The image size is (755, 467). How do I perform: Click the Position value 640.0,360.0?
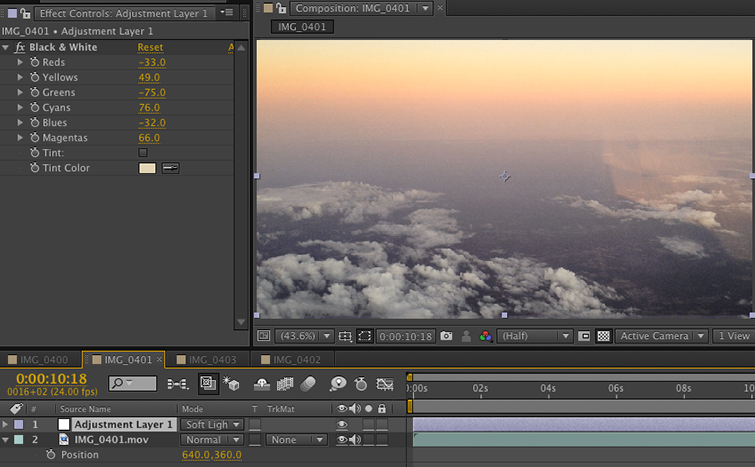211,455
